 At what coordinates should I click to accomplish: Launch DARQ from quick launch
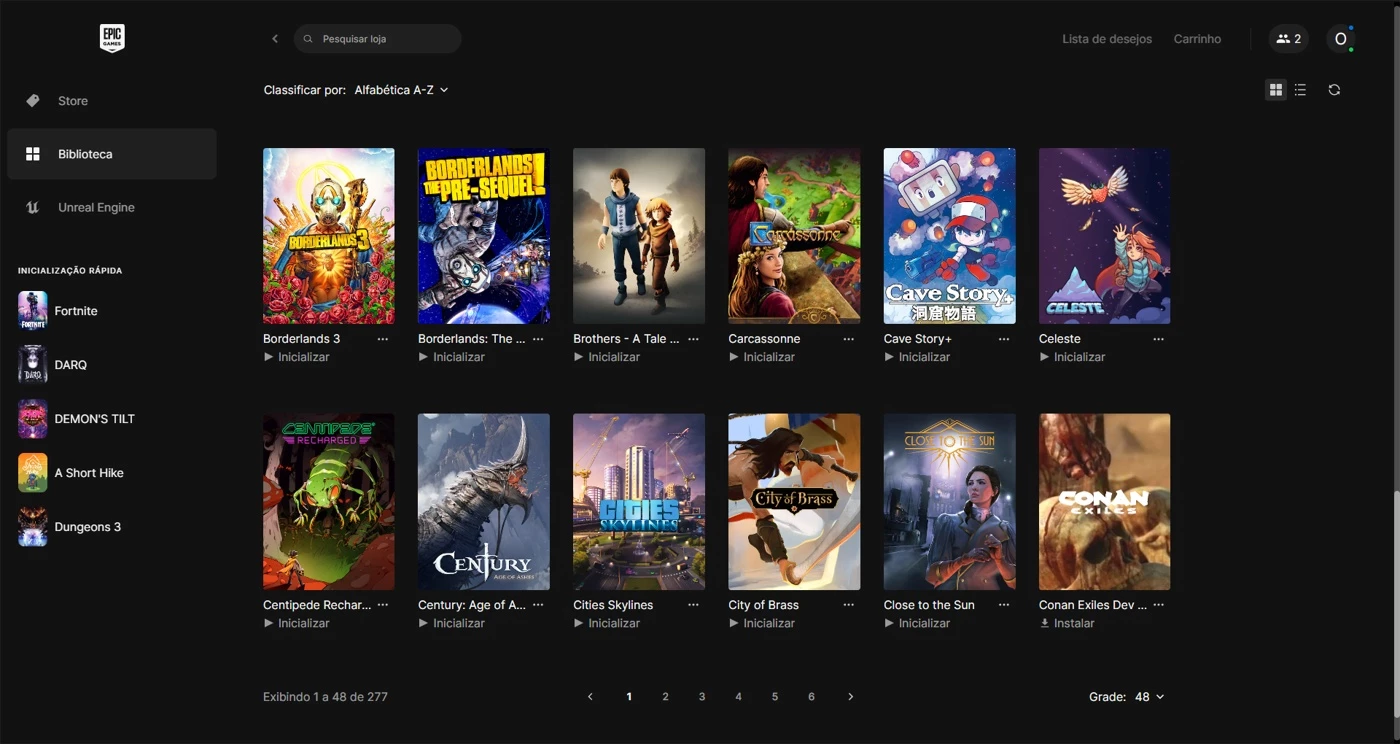click(x=52, y=365)
